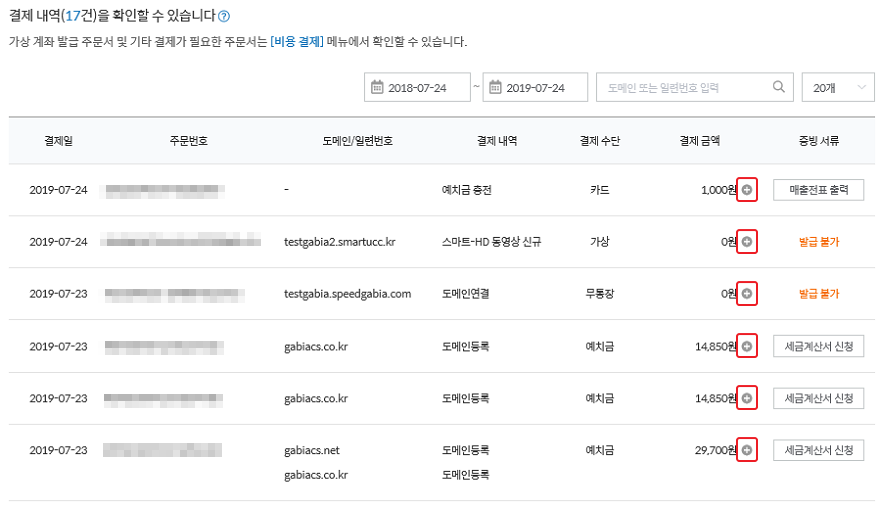
Task: Click the 결제일 column header
Action: (x=58, y=141)
